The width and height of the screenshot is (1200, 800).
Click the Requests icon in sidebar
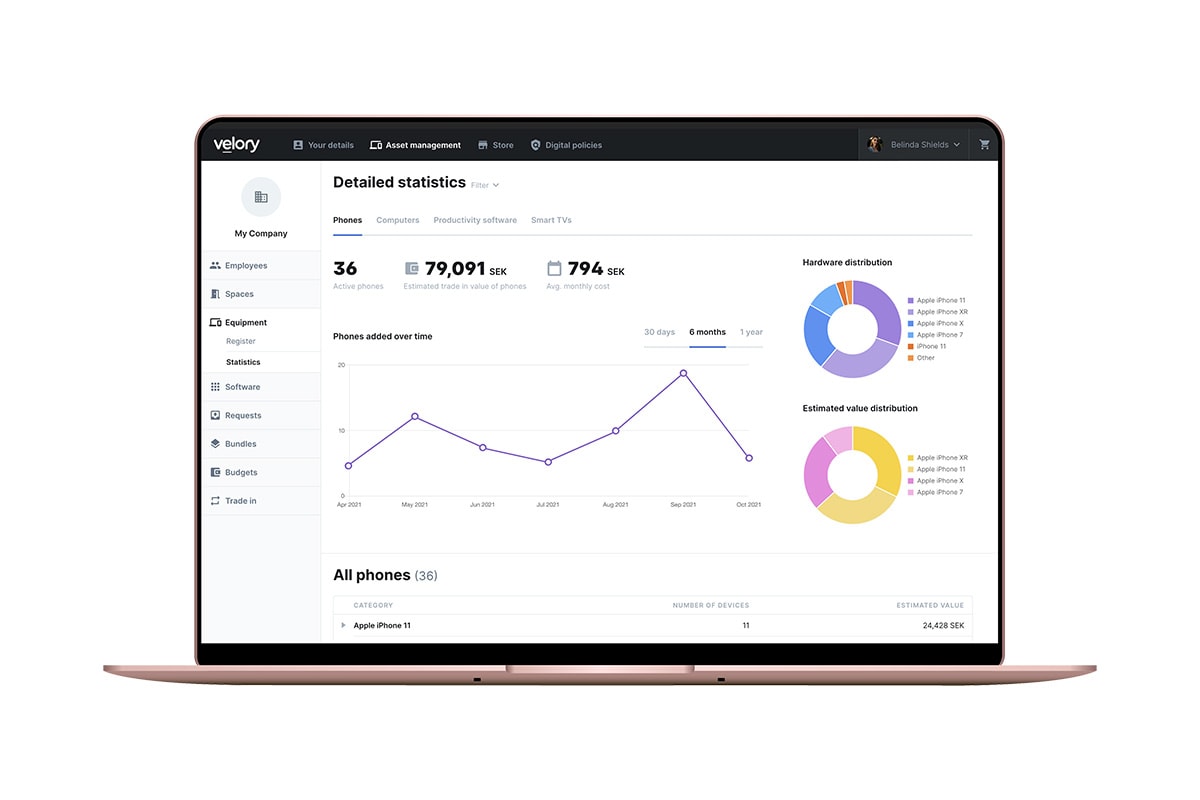(x=215, y=415)
